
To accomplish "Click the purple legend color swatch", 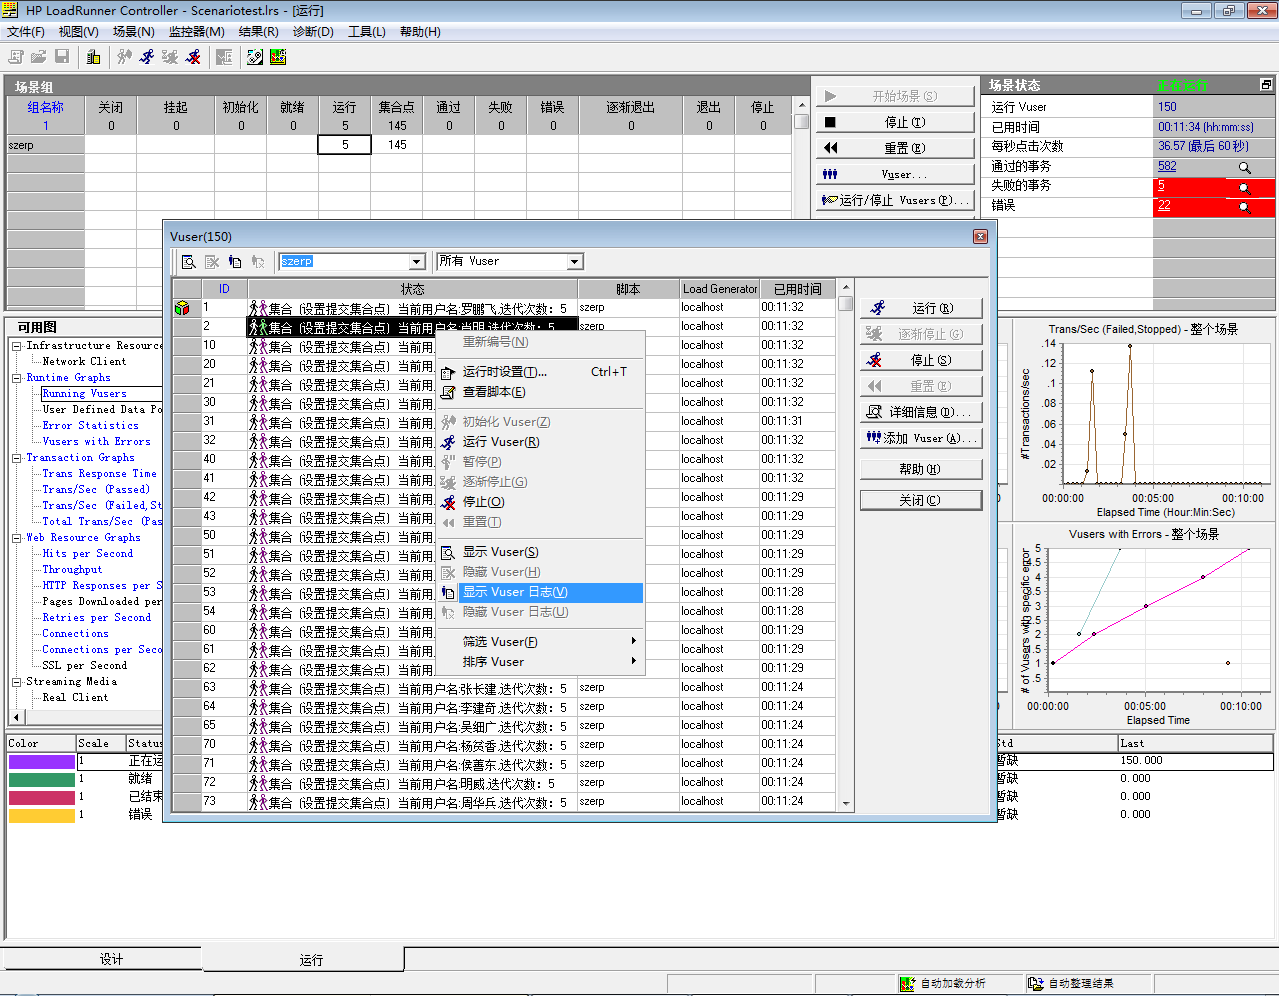I will [x=41, y=762].
